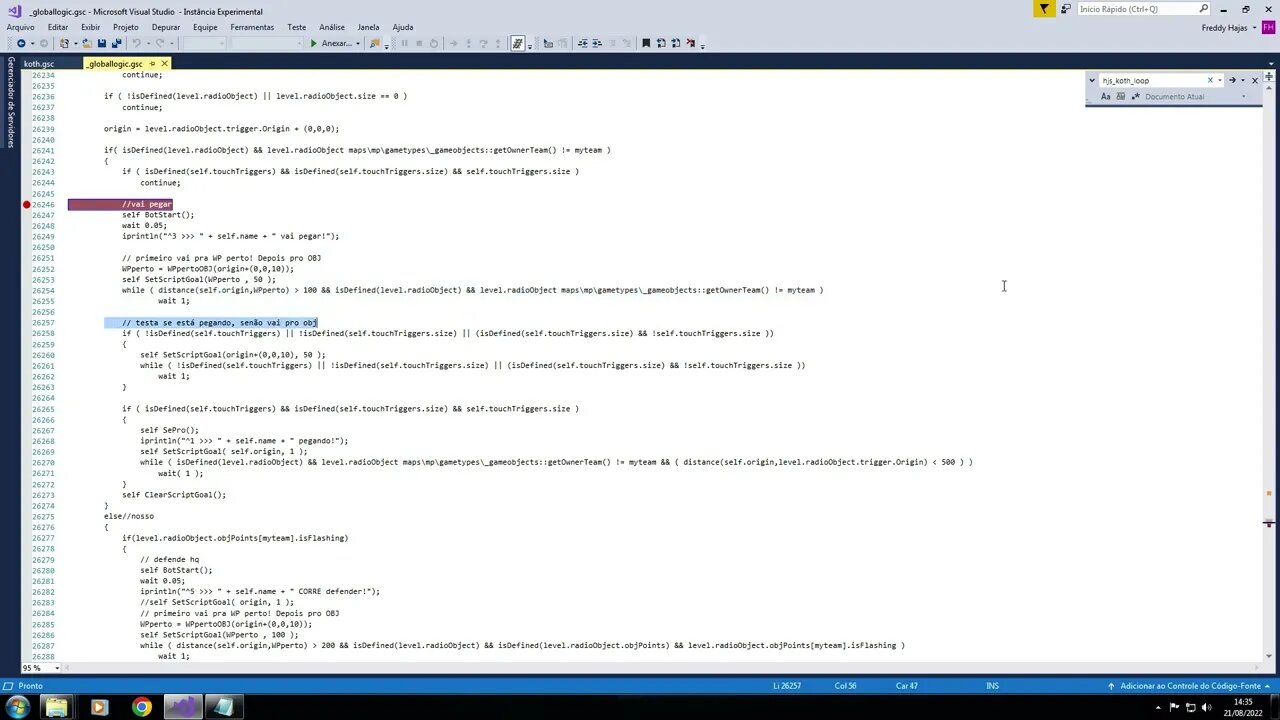
Task: Click the hjs_koth_loop find input
Action: 1151,80
